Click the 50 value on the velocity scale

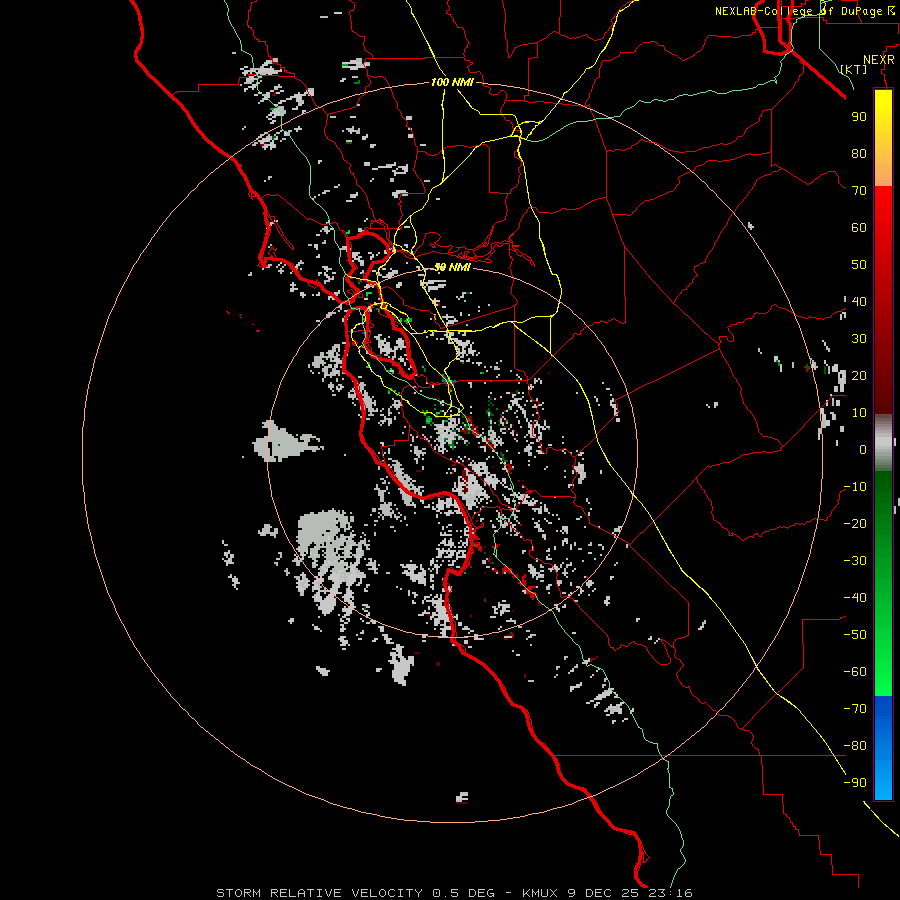[859, 265]
